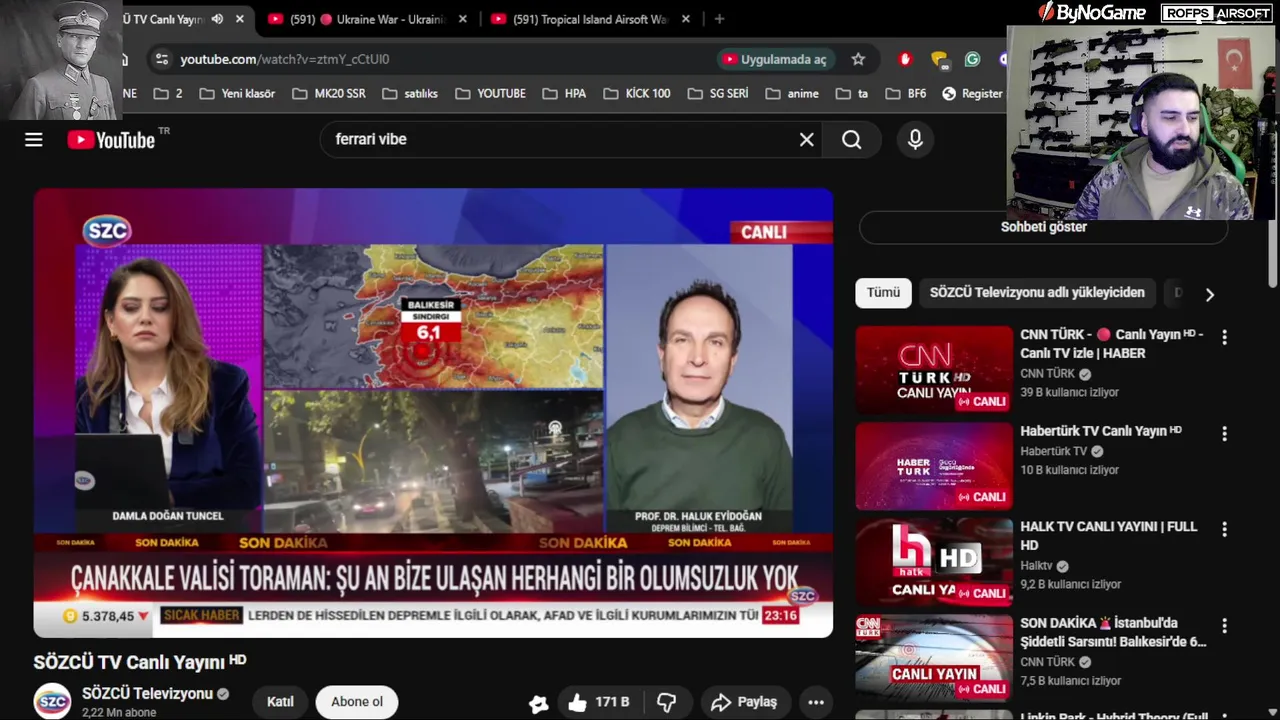1280x720 pixels.
Task: Click 'Uygulamada aç' open-in-app button
Action: [775, 59]
